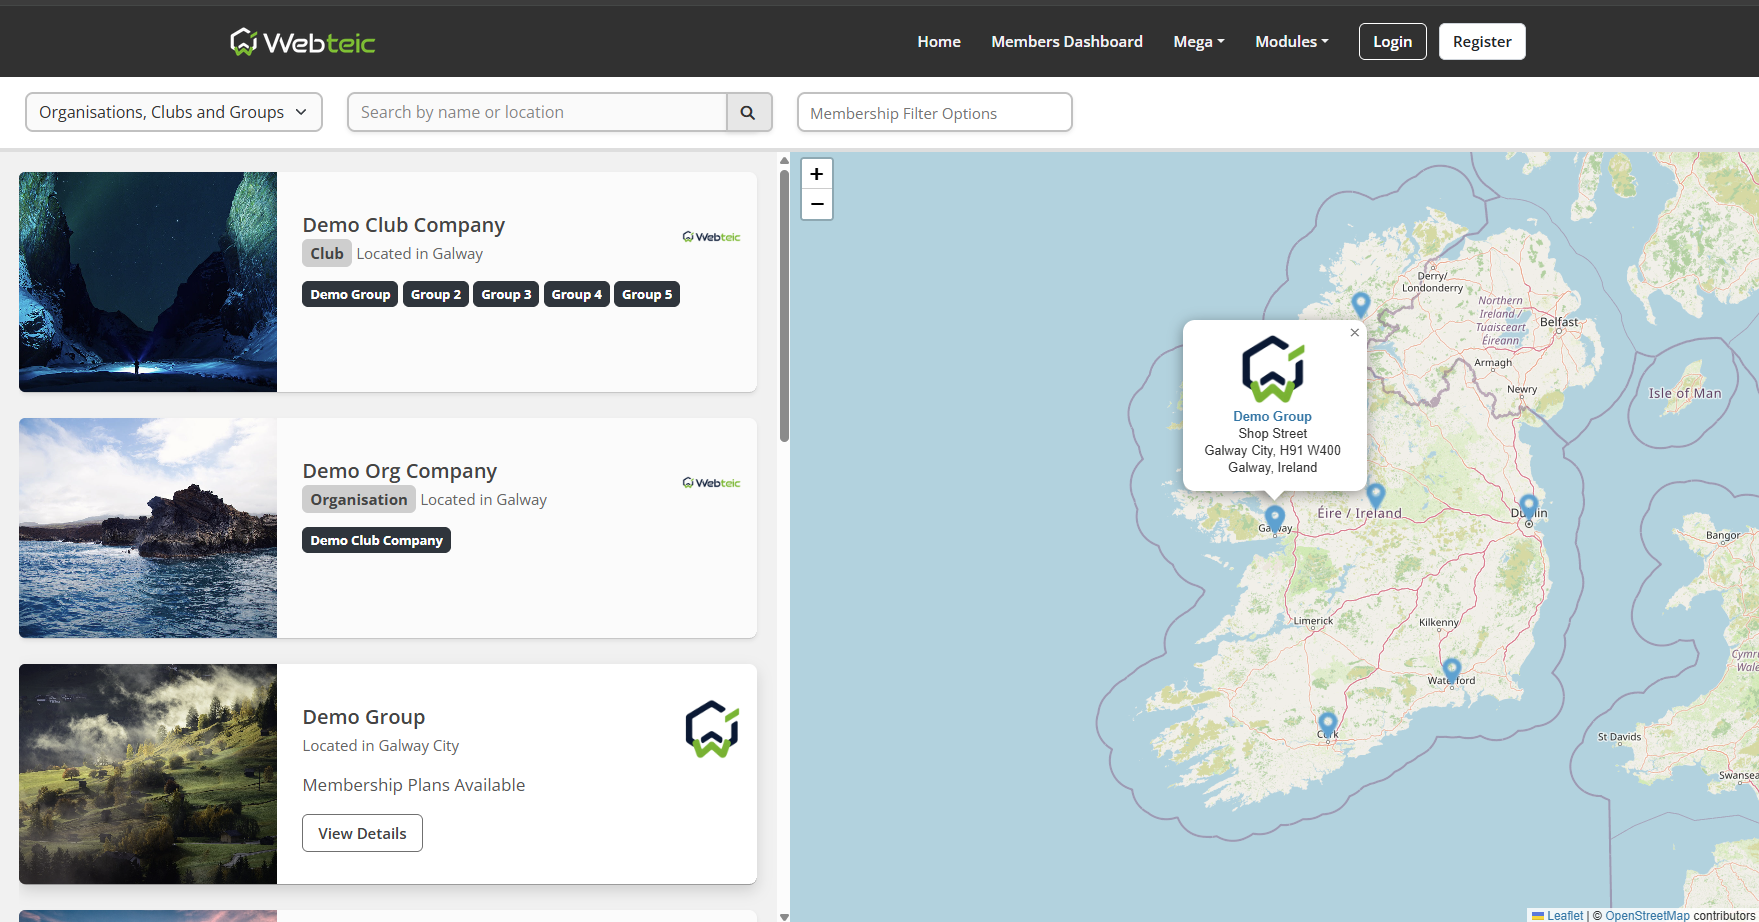Go to Home page

coord(939,42)
